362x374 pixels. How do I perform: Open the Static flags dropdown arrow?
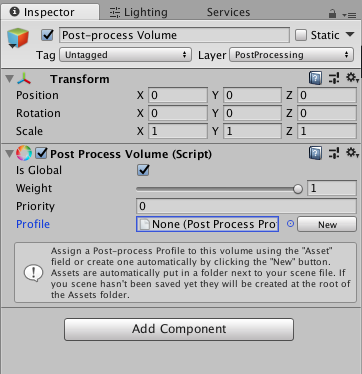(350, 35)
